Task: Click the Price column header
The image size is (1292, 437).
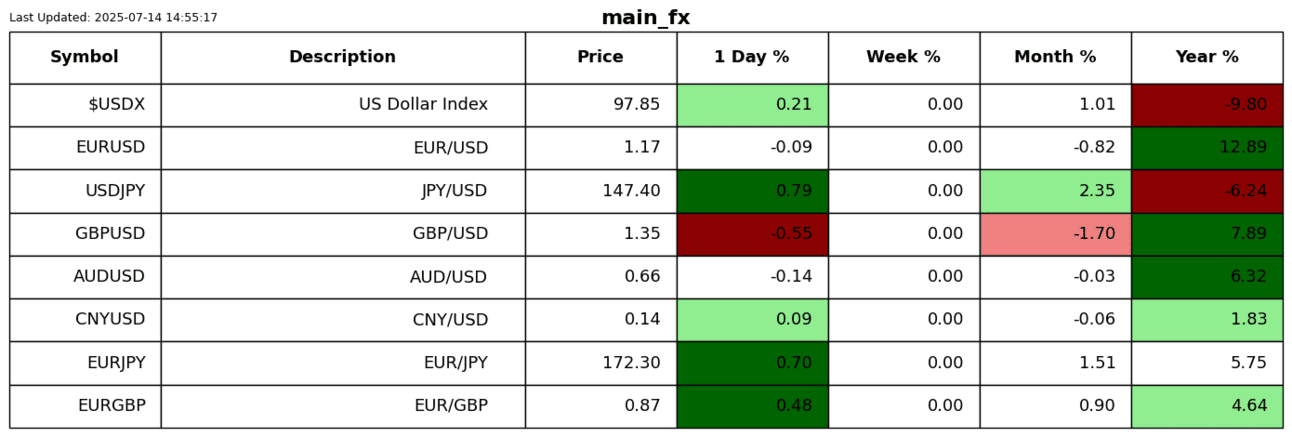Action: pyautogui.click(x=600, y=57)
